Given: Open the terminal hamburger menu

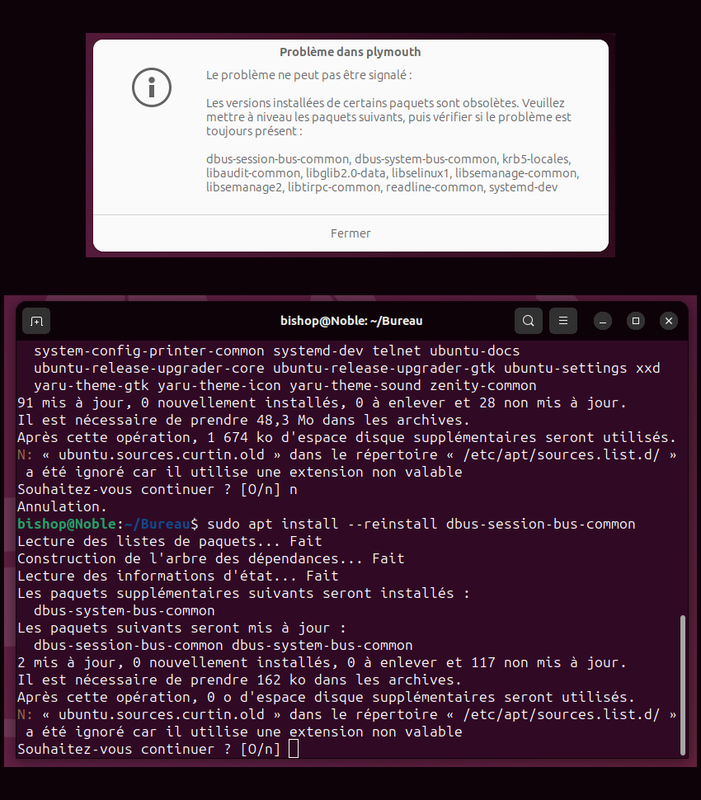Looking at the screenshot, I should (563, 321).
